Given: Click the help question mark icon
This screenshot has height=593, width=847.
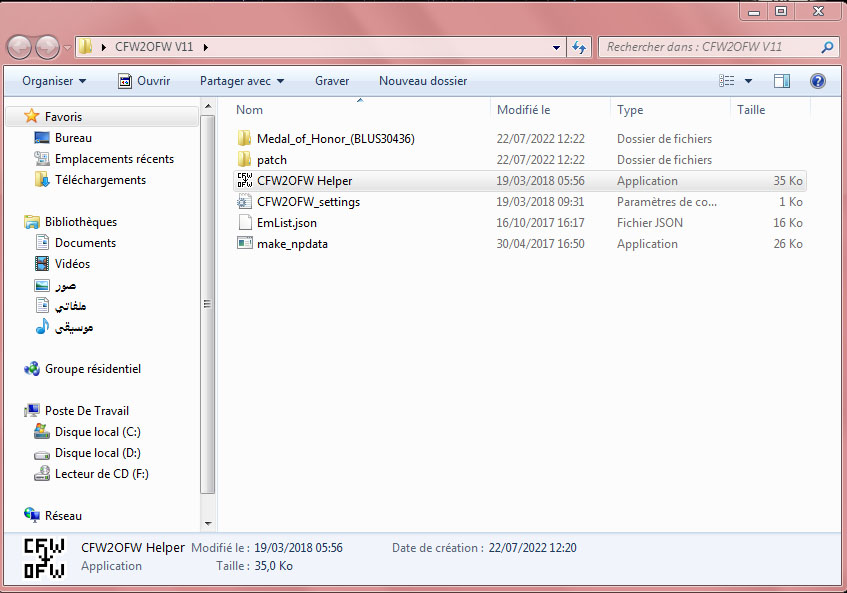Looking at the screenshot, I should coord(817,81).
